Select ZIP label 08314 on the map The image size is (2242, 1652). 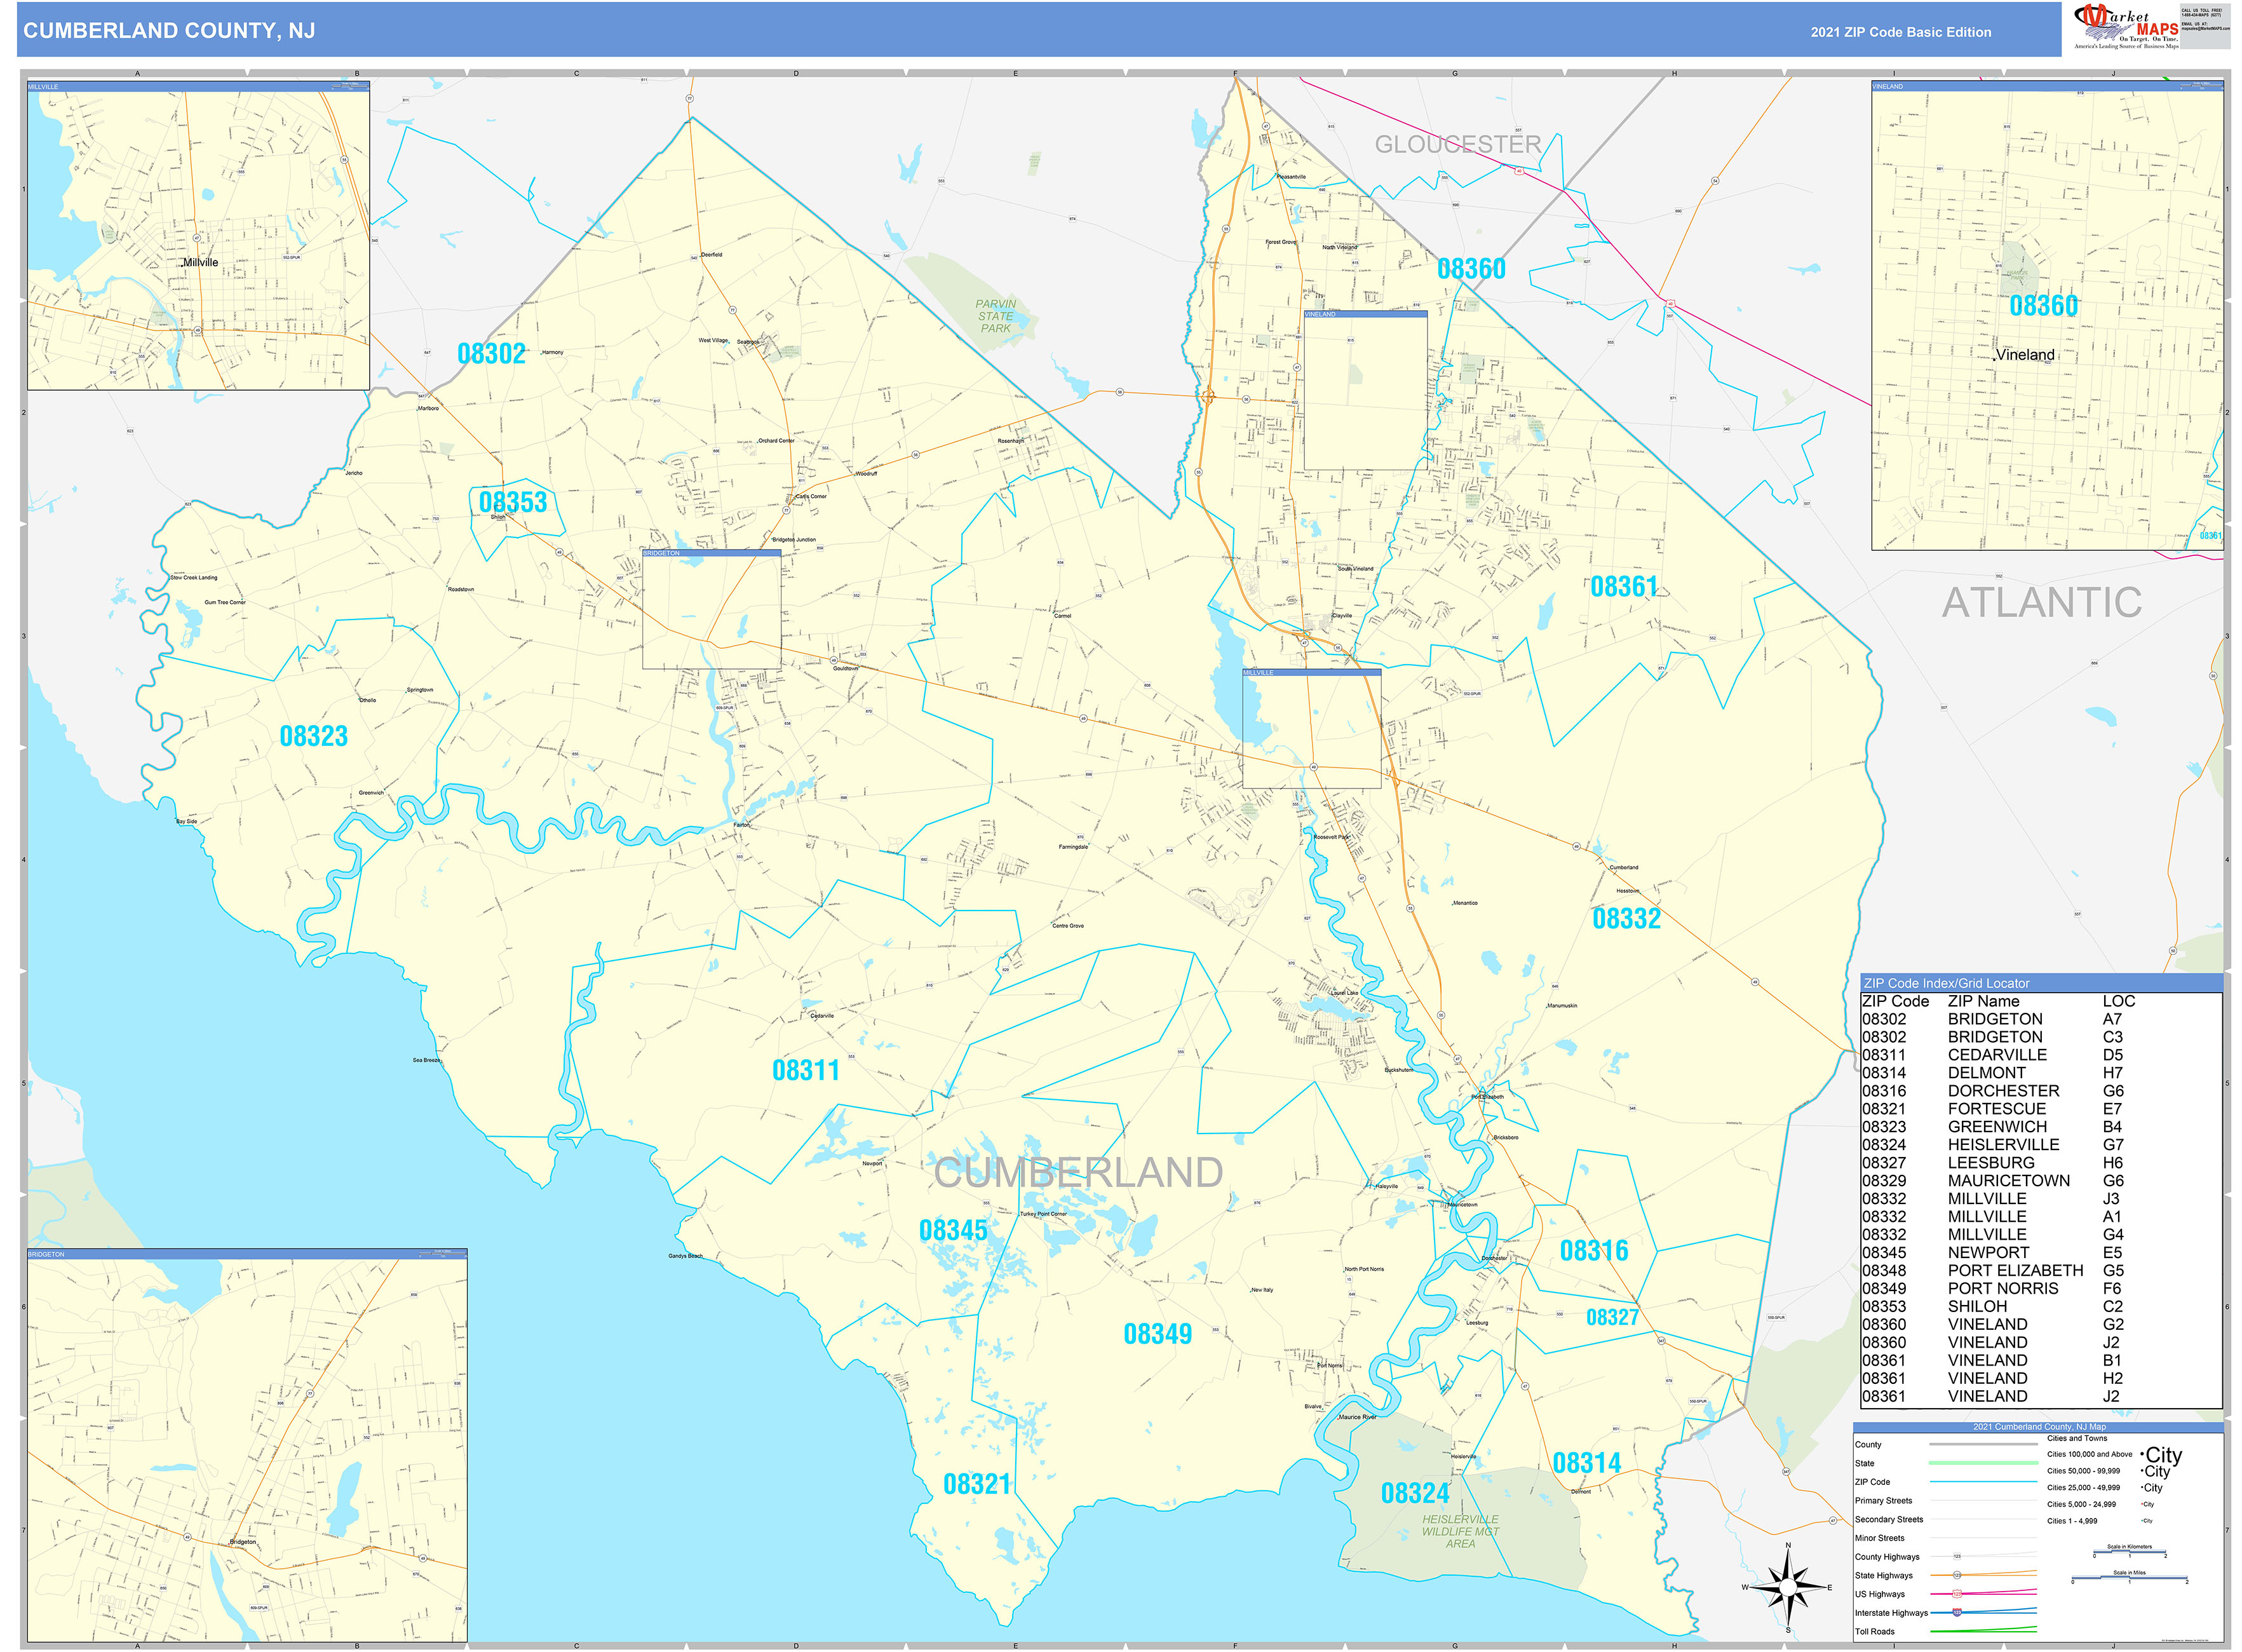point(1587,1464)
